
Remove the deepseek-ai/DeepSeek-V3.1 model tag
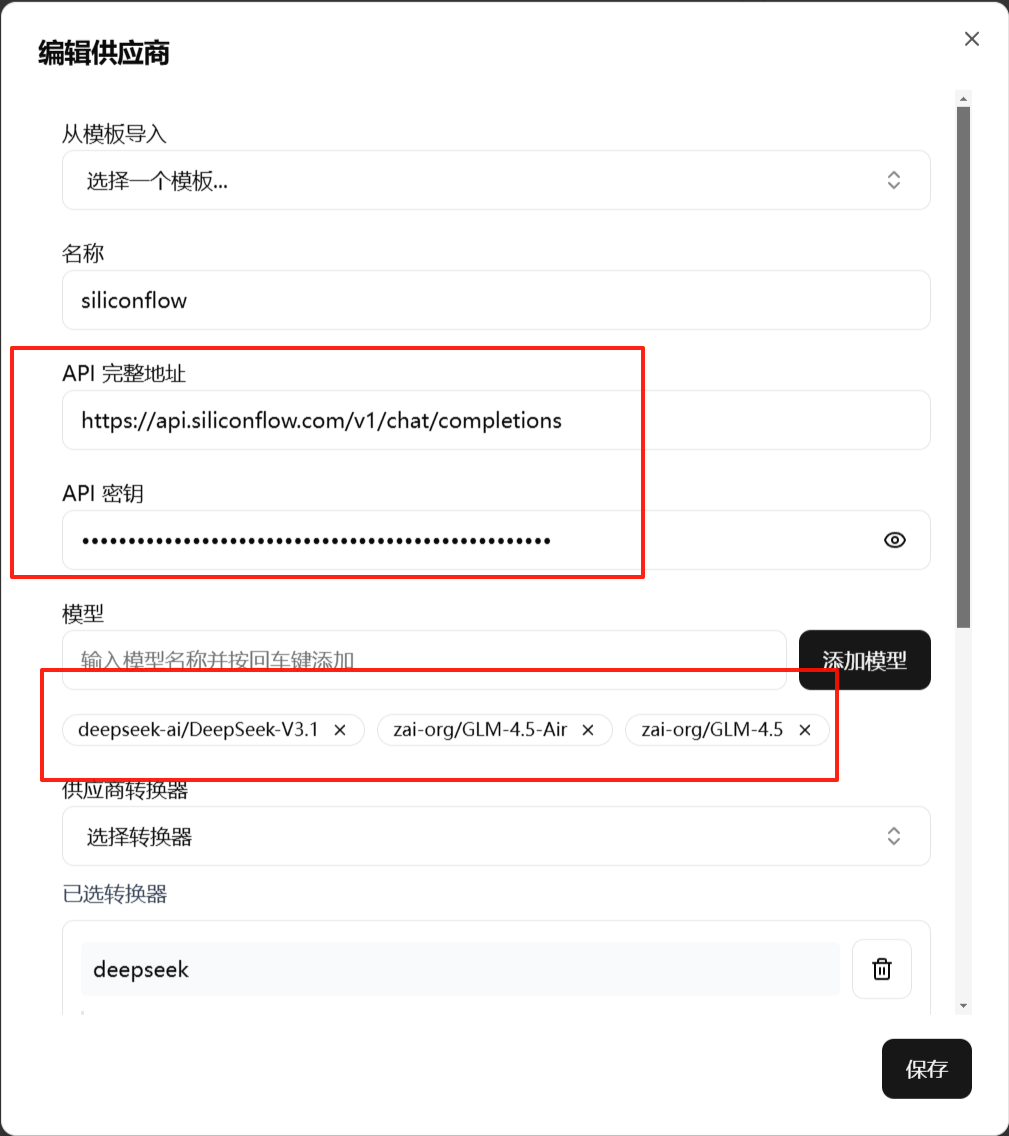click(340, 730)
